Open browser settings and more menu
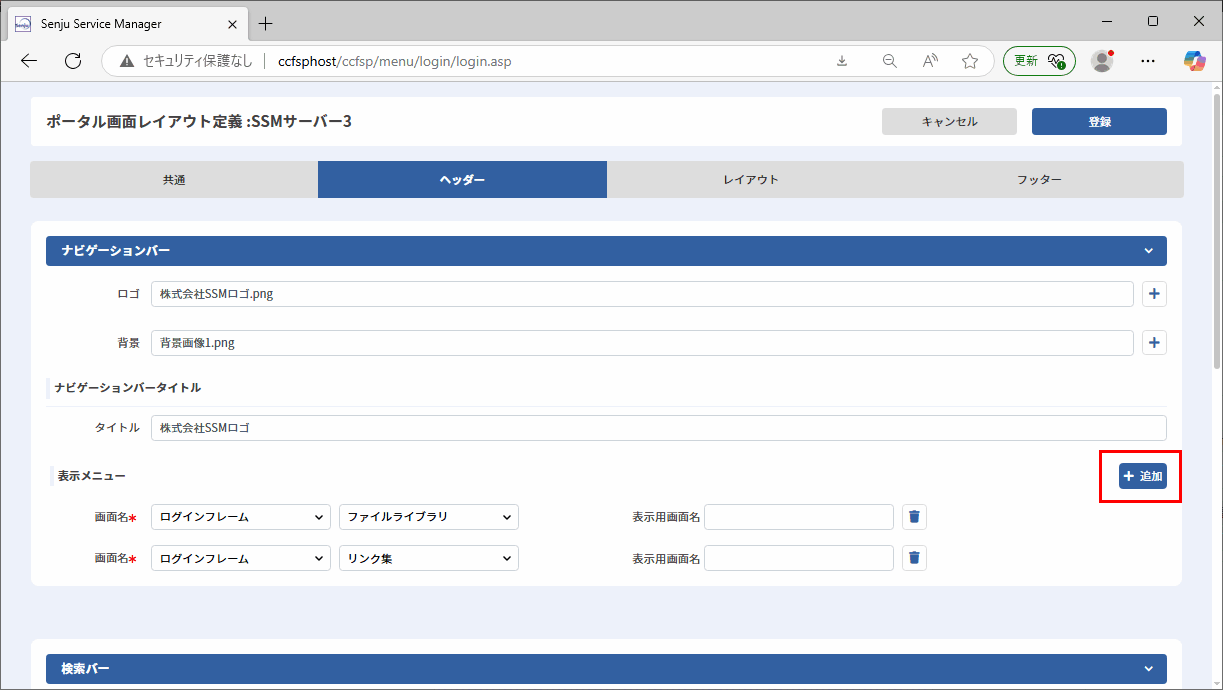1223x690 pixels. pyautogui.click(x=1148, y=61)
